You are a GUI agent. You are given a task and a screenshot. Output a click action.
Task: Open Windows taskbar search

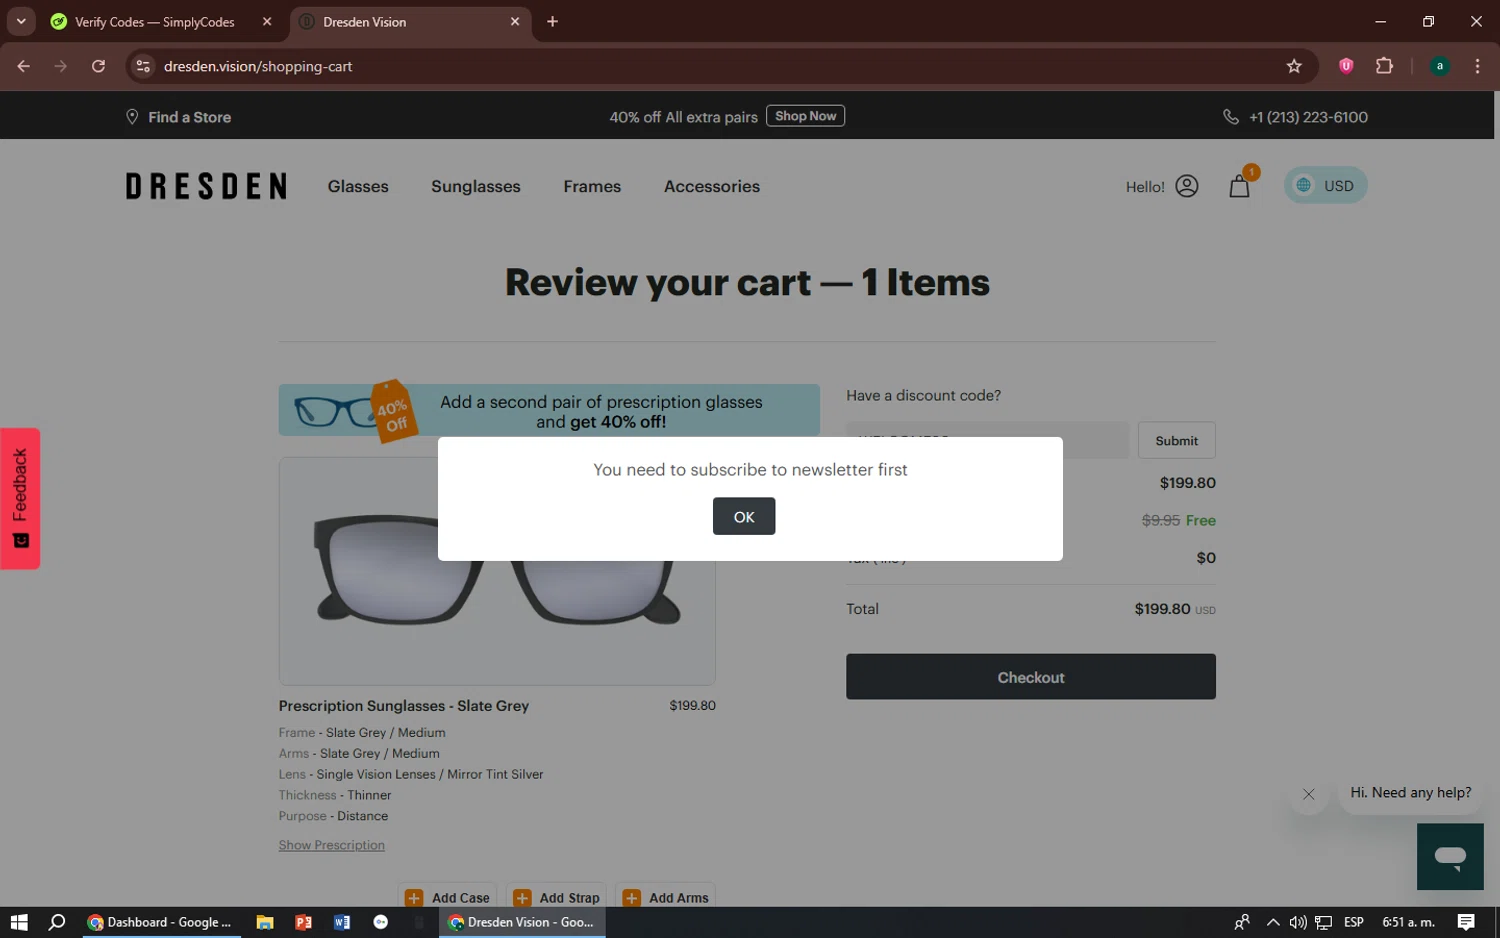click(57, 922)
